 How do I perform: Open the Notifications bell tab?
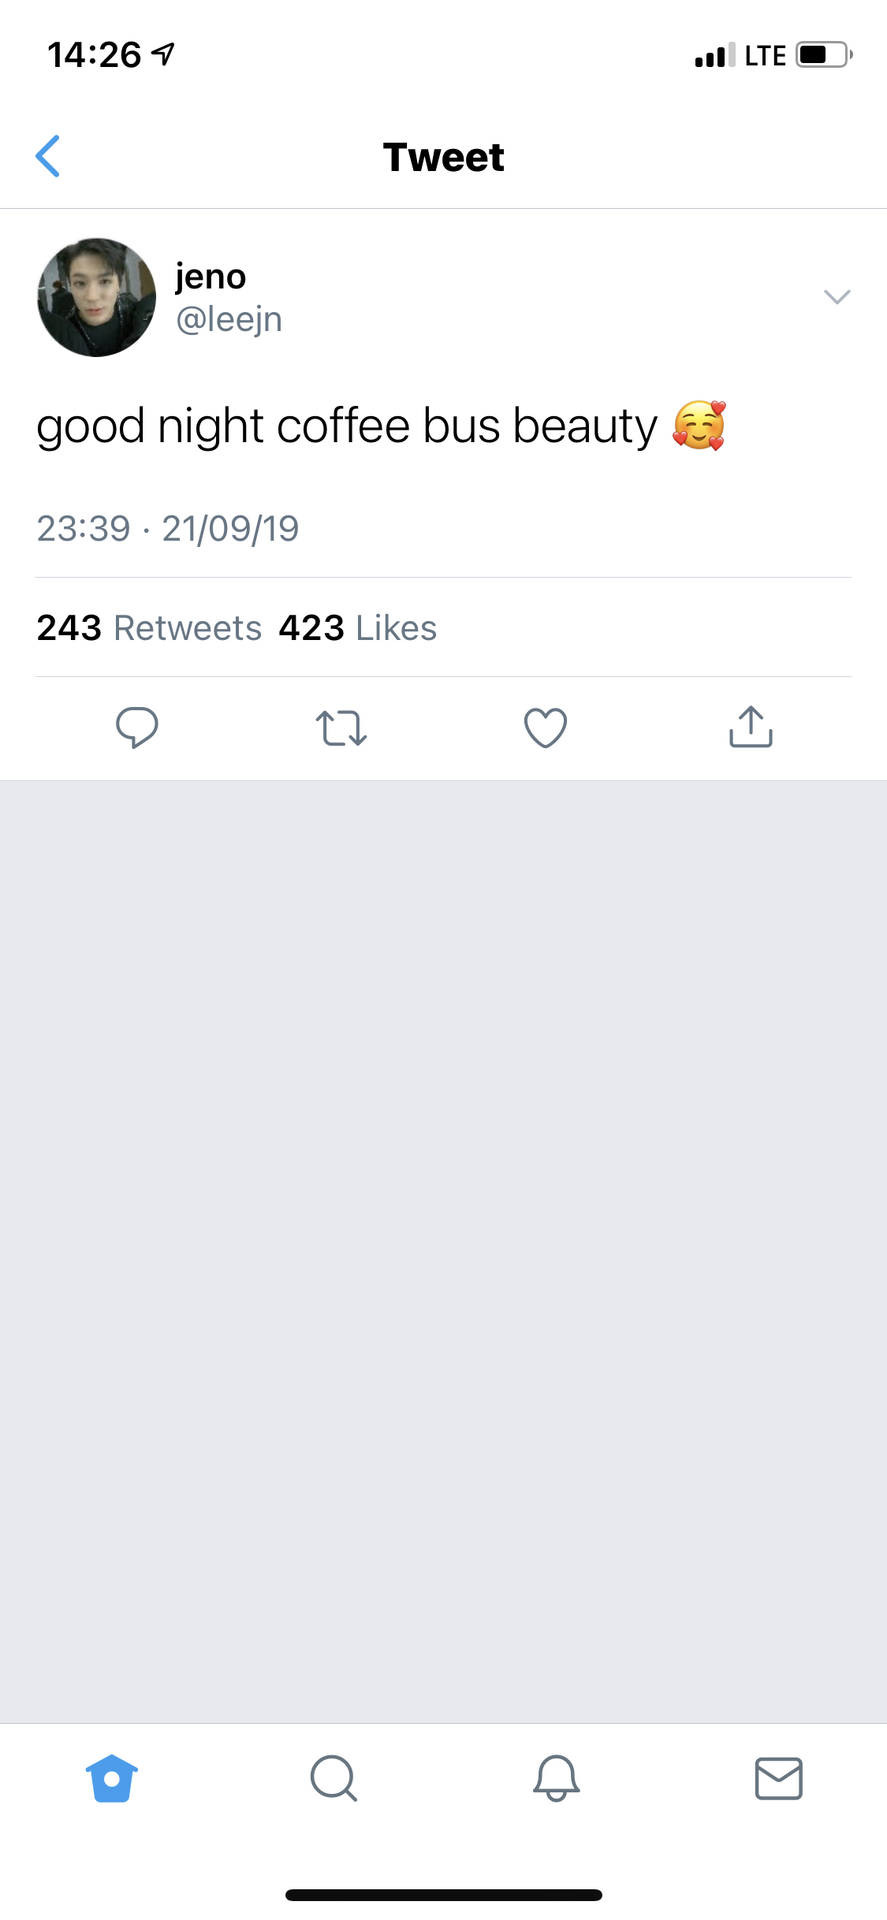[x=556, y=1778]
